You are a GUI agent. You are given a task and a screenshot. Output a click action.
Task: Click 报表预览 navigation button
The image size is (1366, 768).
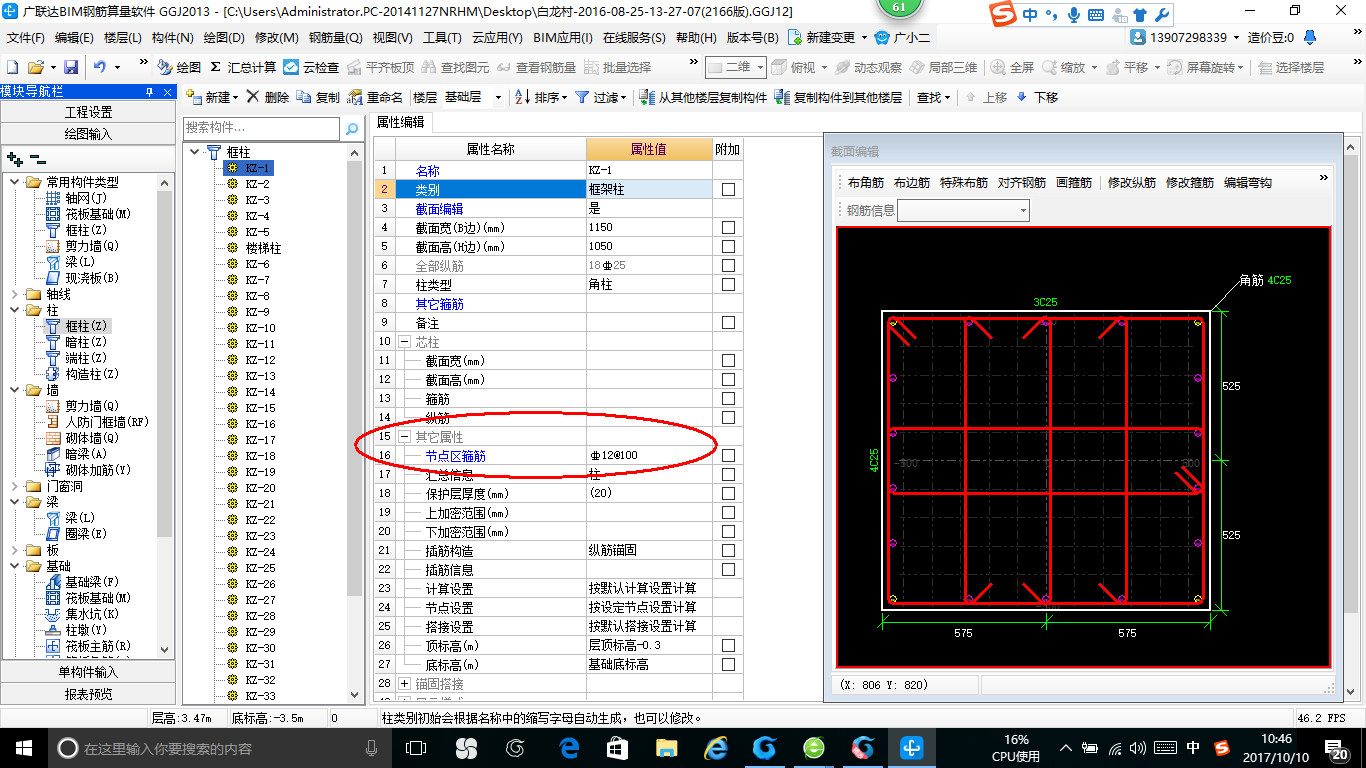[x=89, y=693]
